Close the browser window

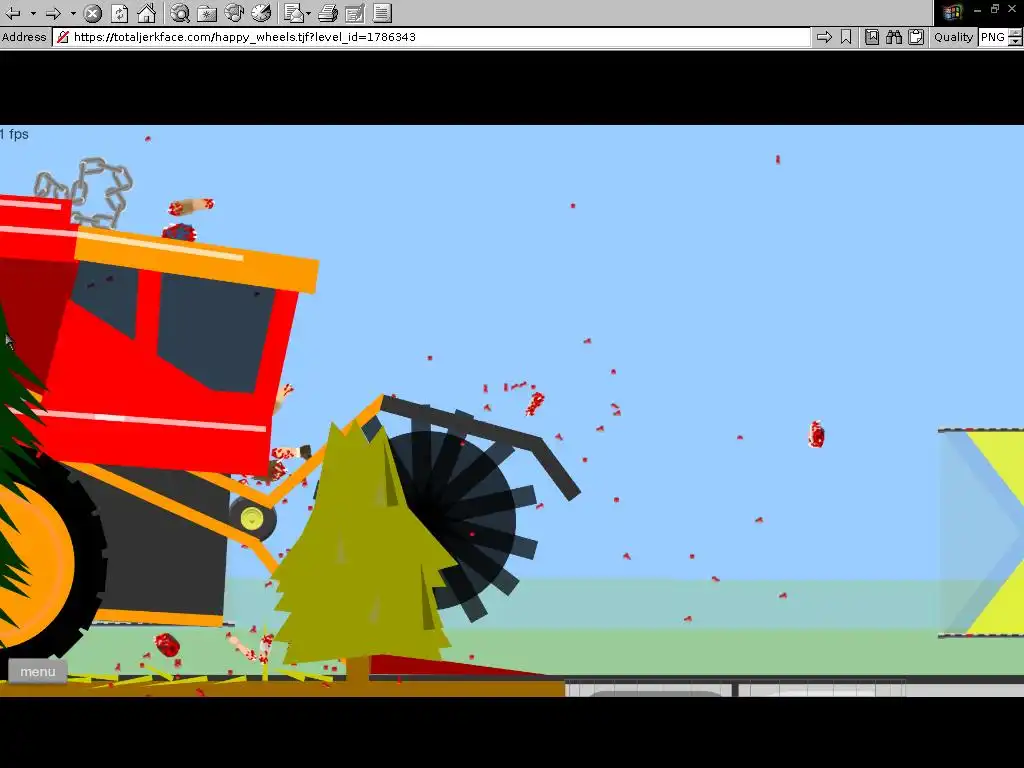[1014, 10]
